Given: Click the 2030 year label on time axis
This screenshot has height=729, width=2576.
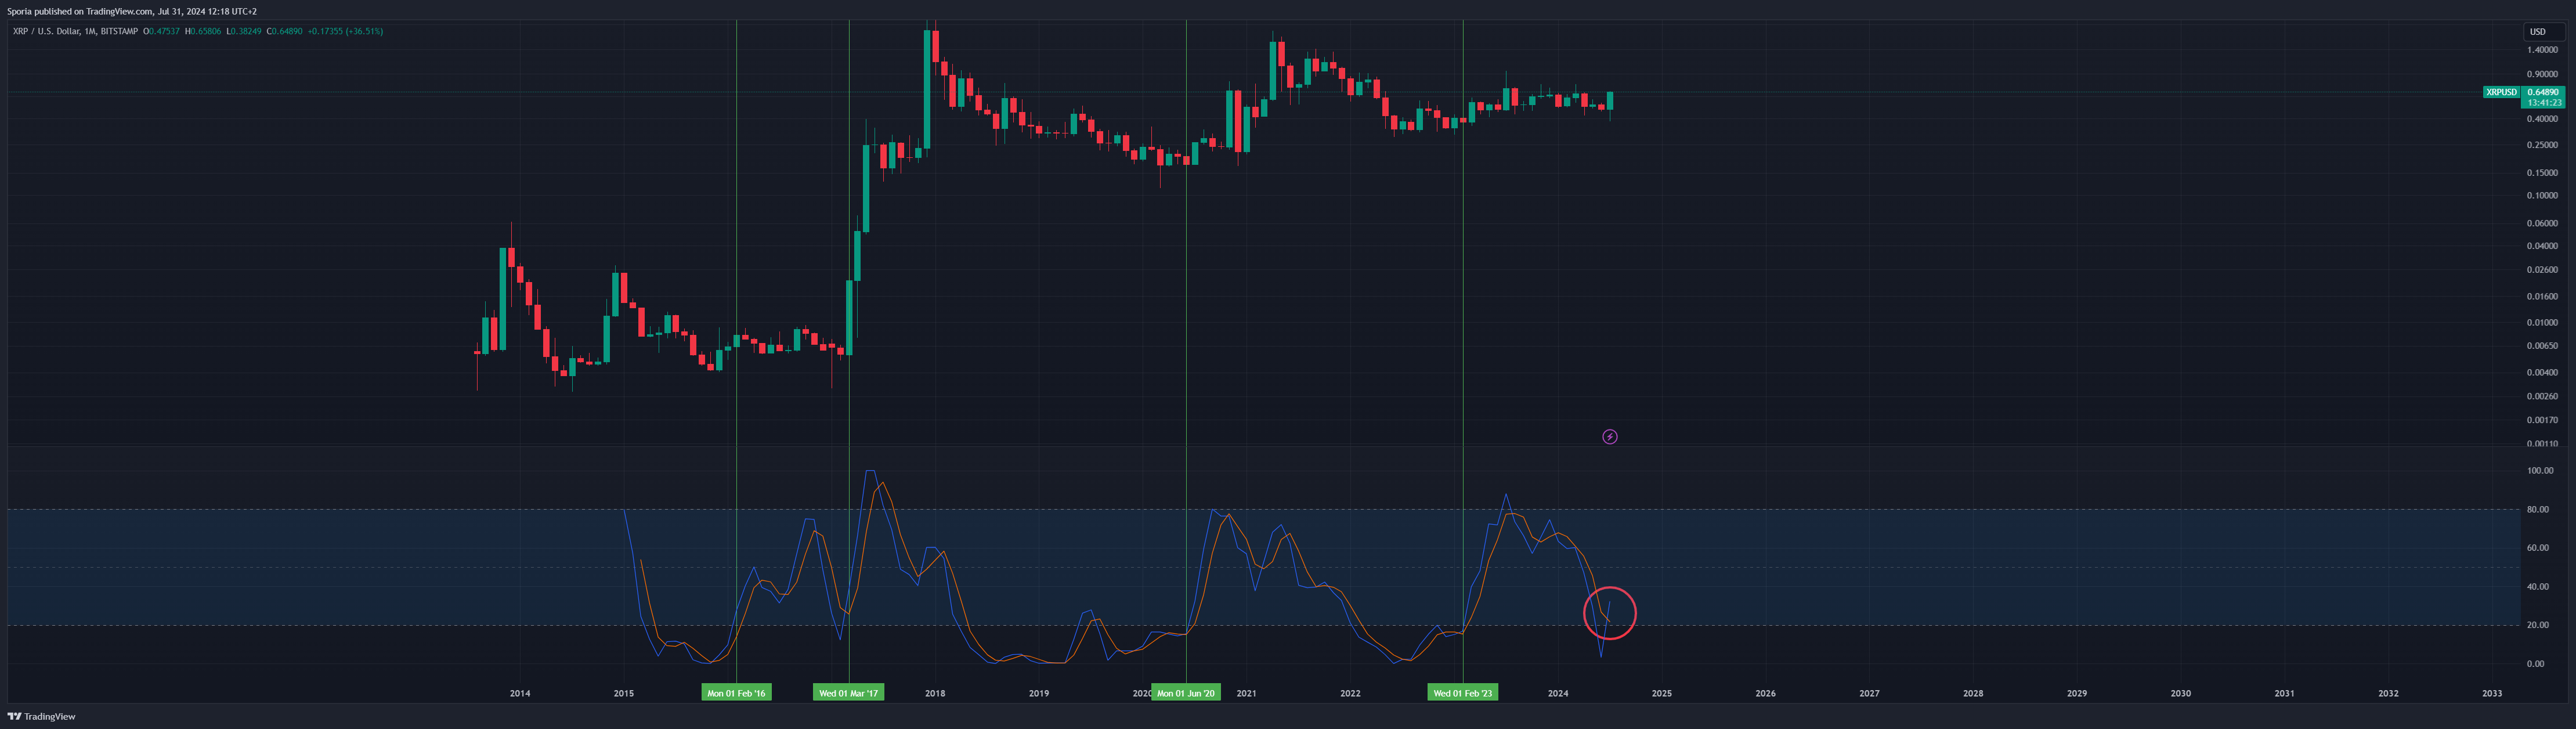Looking at the screenshot, I should (2180, 693).
